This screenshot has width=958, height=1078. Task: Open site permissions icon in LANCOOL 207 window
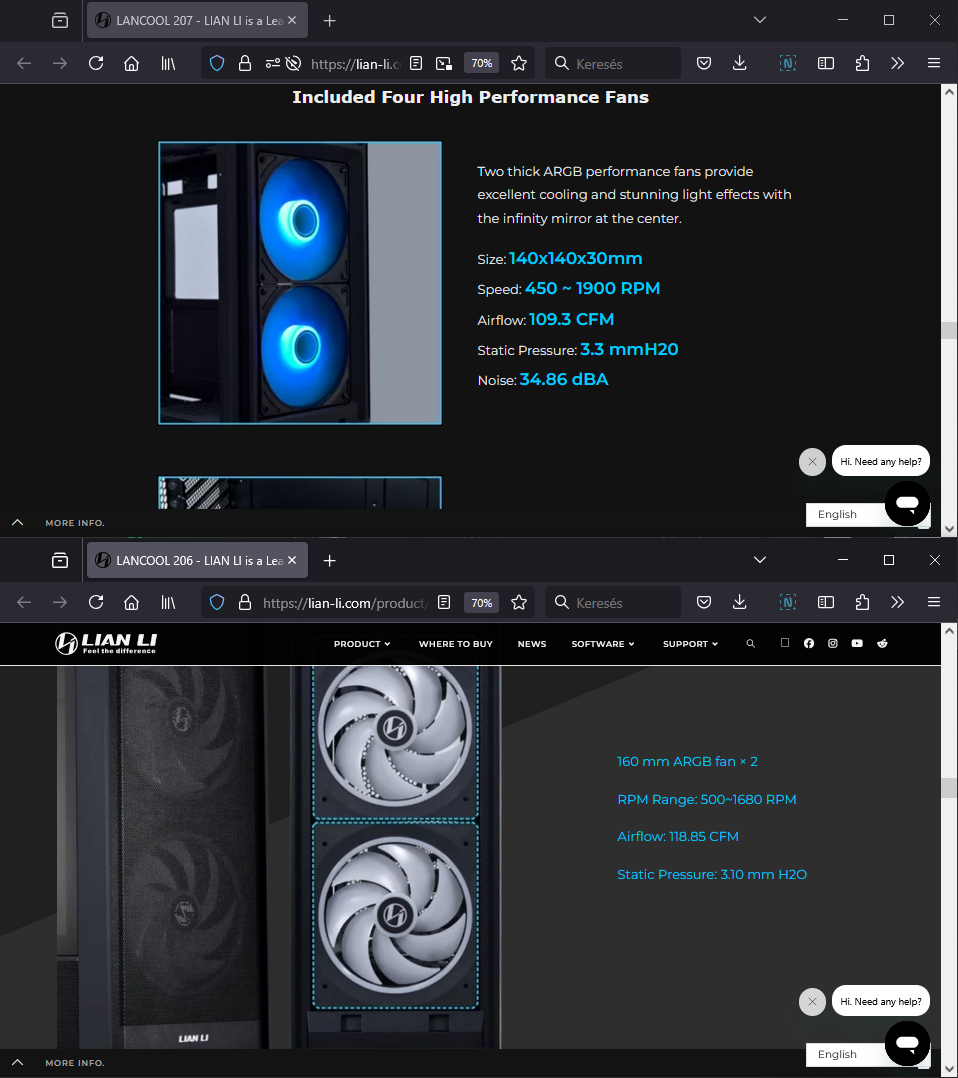(x=272, y=63)
